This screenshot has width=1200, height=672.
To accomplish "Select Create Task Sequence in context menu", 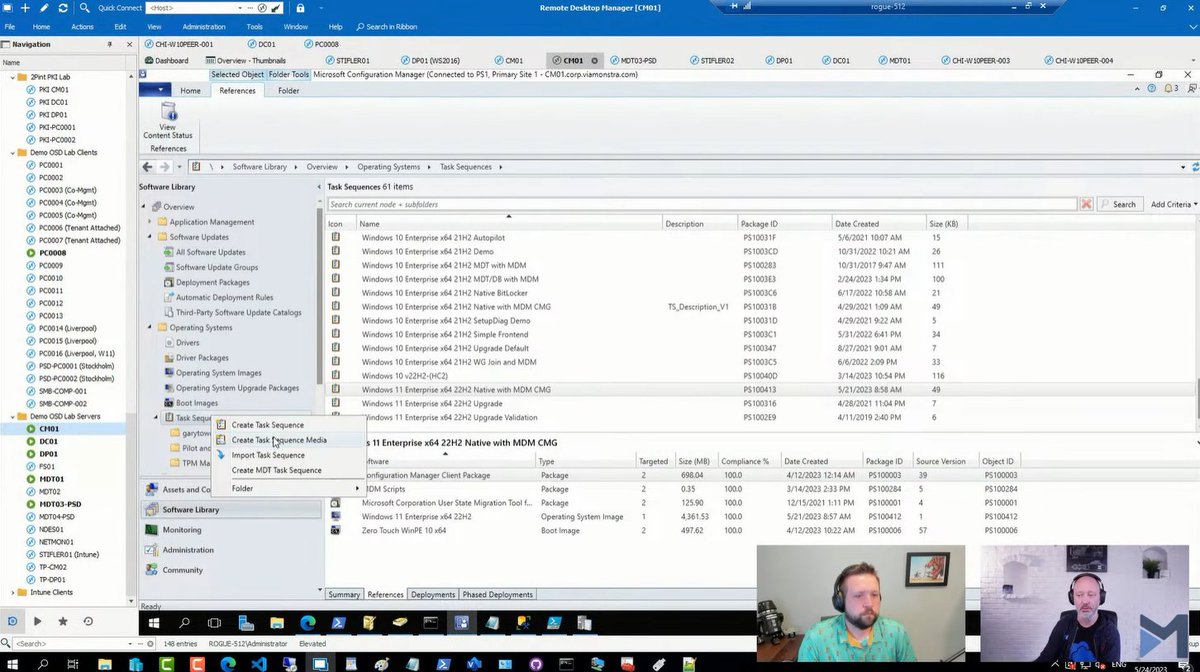I will pos(267,425).
